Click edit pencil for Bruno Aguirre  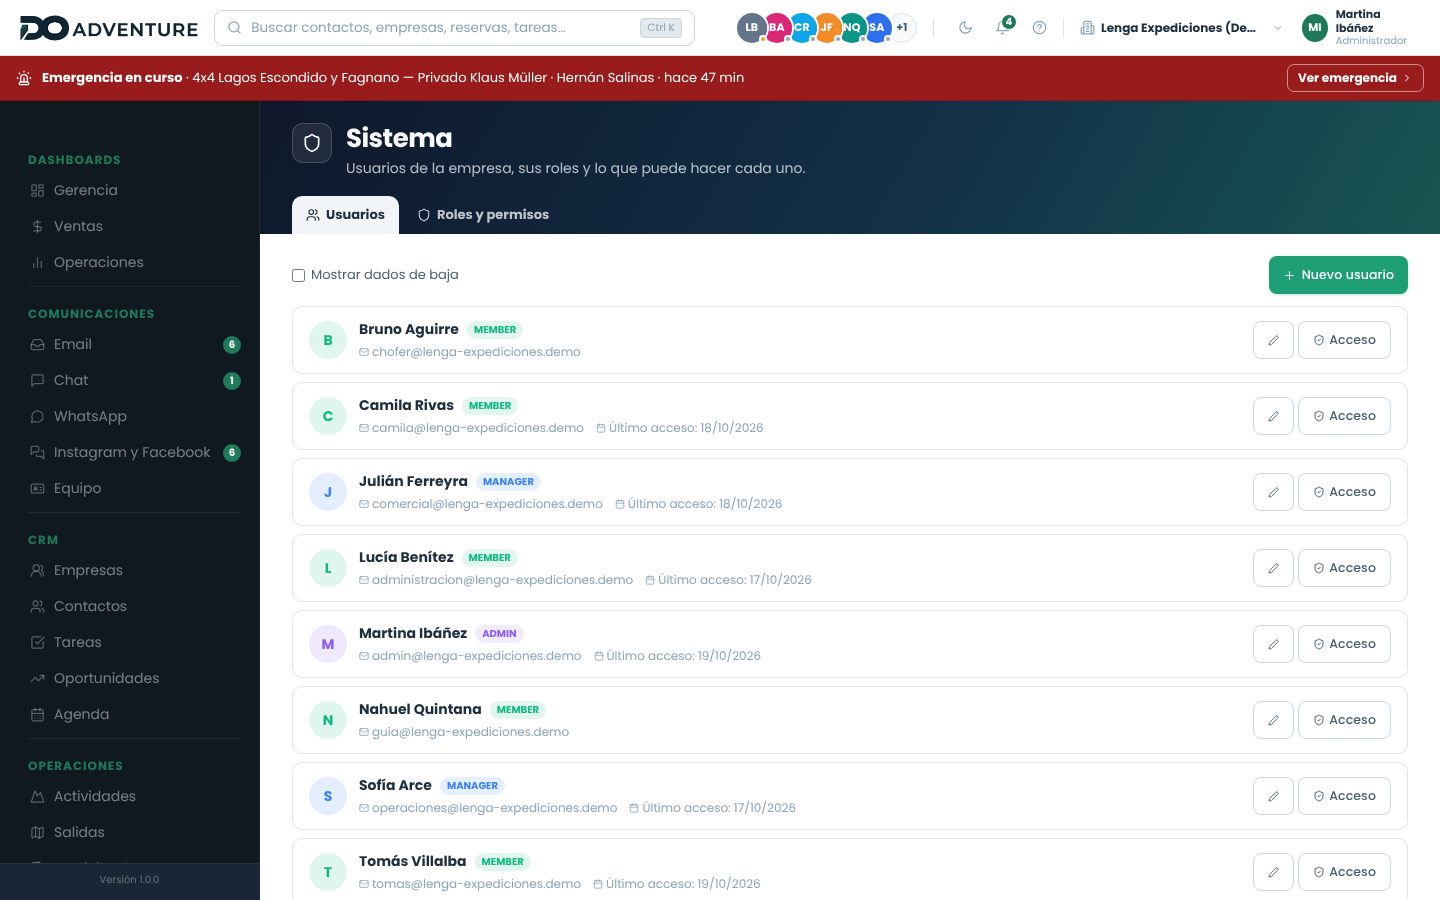(1273, 340)
